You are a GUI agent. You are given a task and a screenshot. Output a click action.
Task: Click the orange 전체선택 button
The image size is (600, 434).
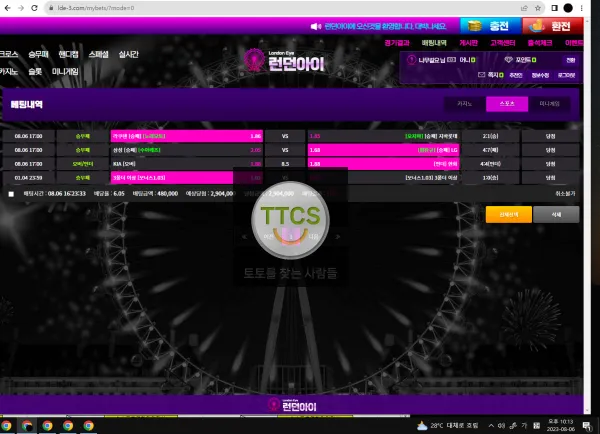509,214
